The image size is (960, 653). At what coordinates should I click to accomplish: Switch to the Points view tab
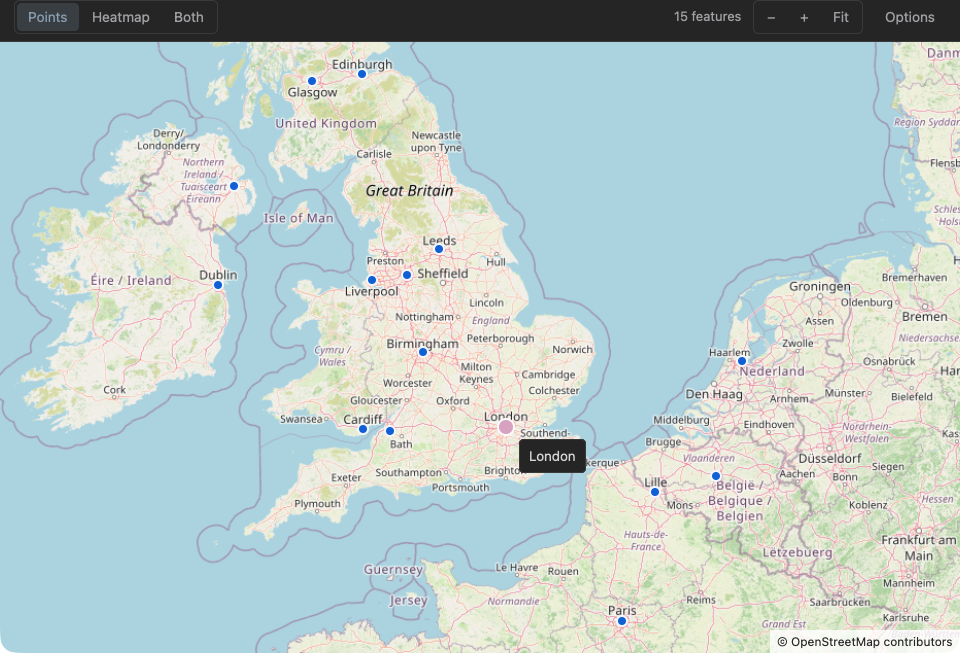click(47, 17)
